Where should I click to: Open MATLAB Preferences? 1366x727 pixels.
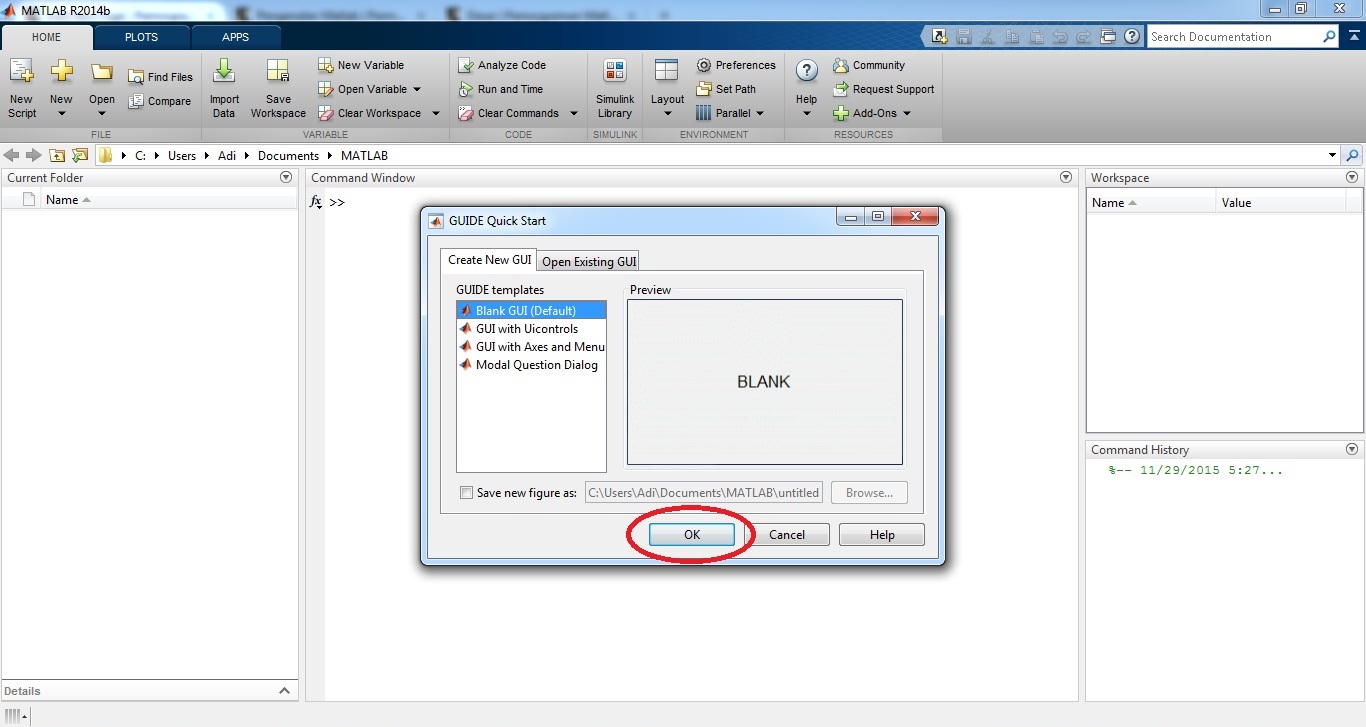(736, 65)
